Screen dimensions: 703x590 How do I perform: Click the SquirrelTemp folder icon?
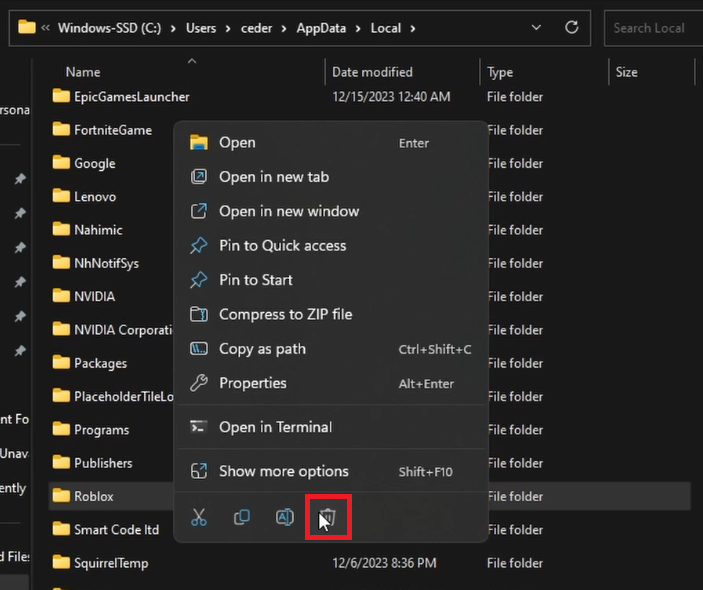tap(61, 563)
